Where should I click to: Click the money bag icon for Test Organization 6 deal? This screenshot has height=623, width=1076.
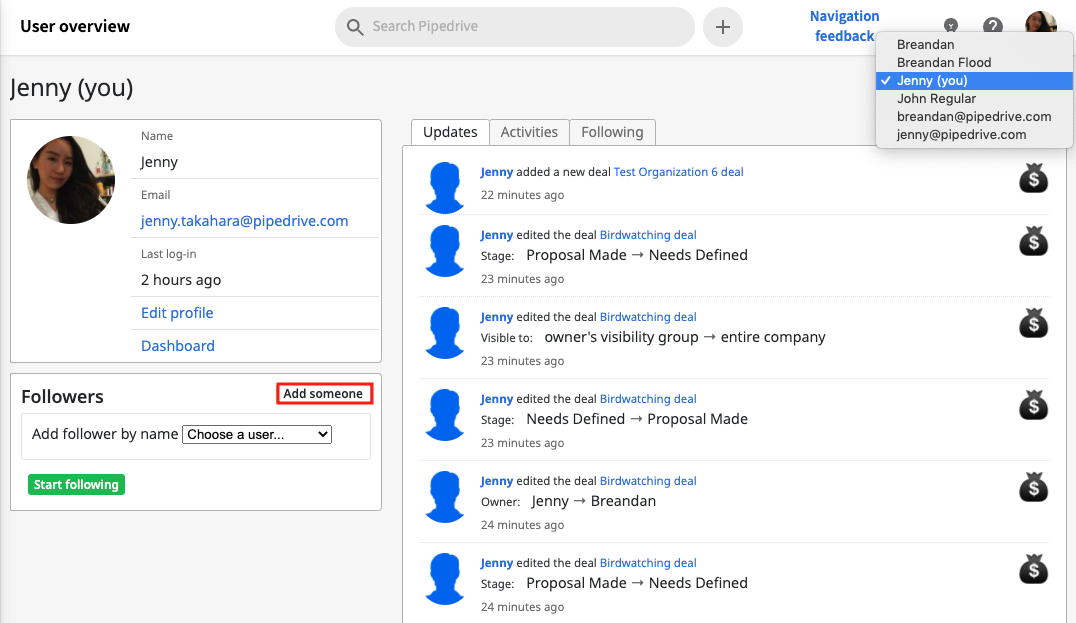1033,178
